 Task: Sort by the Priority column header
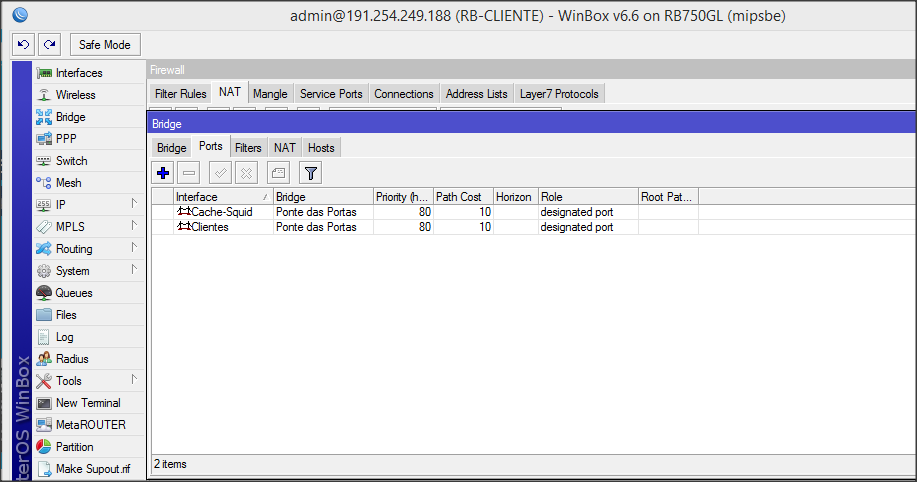click(404, 197)
